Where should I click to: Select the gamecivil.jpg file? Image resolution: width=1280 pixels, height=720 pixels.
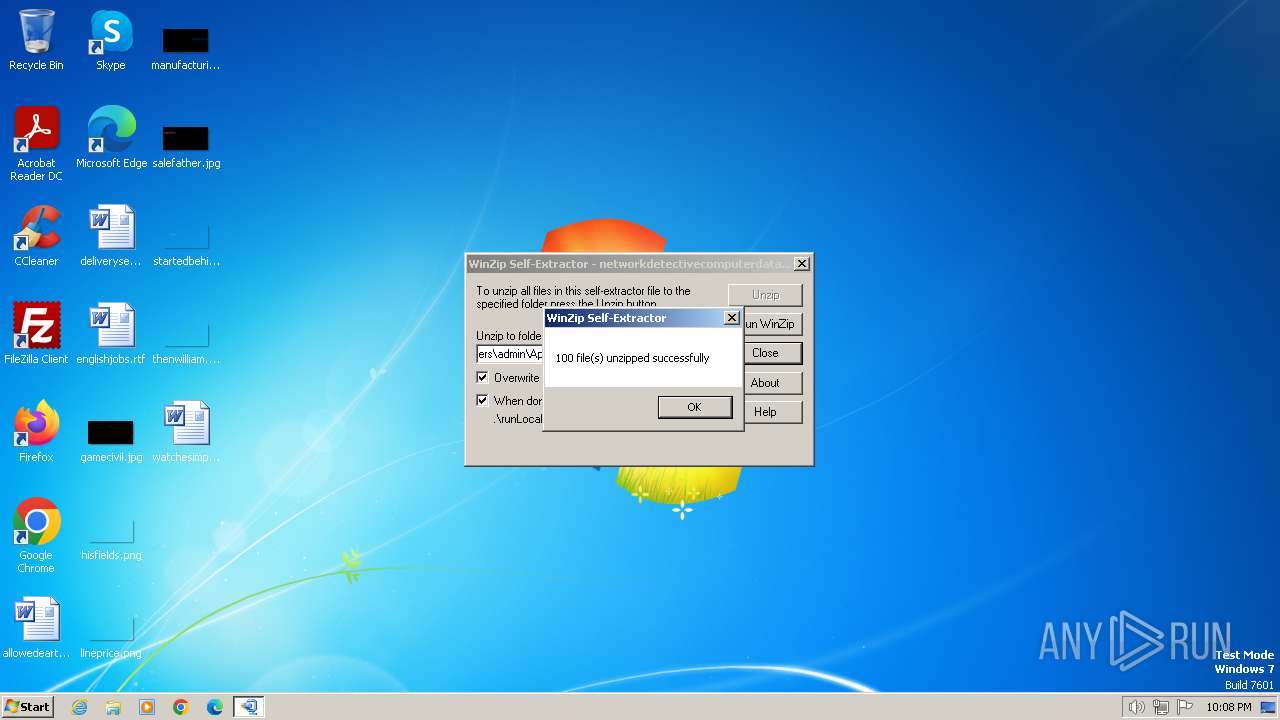pos(111,439)
